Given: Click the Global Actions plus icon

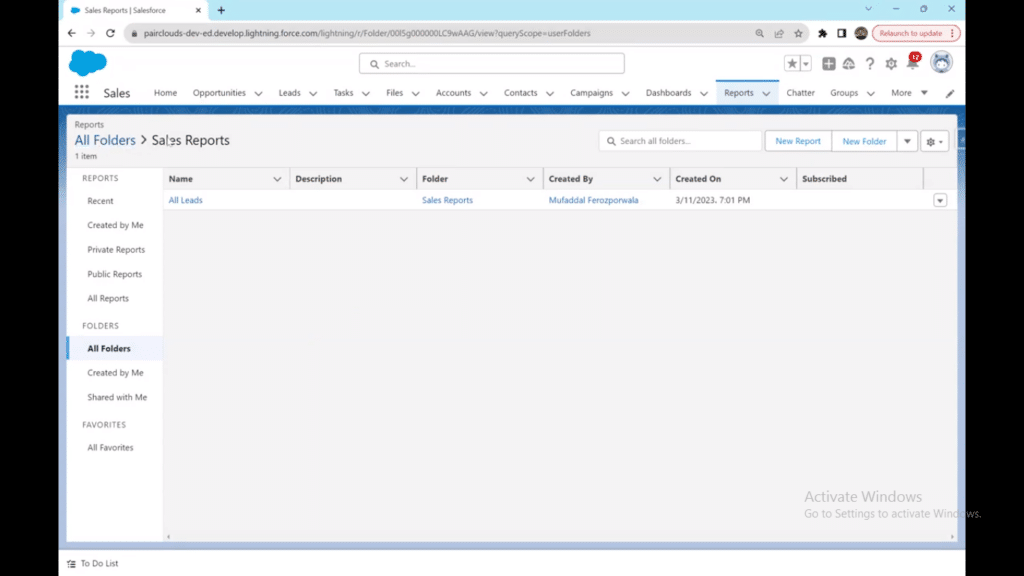Looking at the screenshot, I should click(x=828, y=63).
